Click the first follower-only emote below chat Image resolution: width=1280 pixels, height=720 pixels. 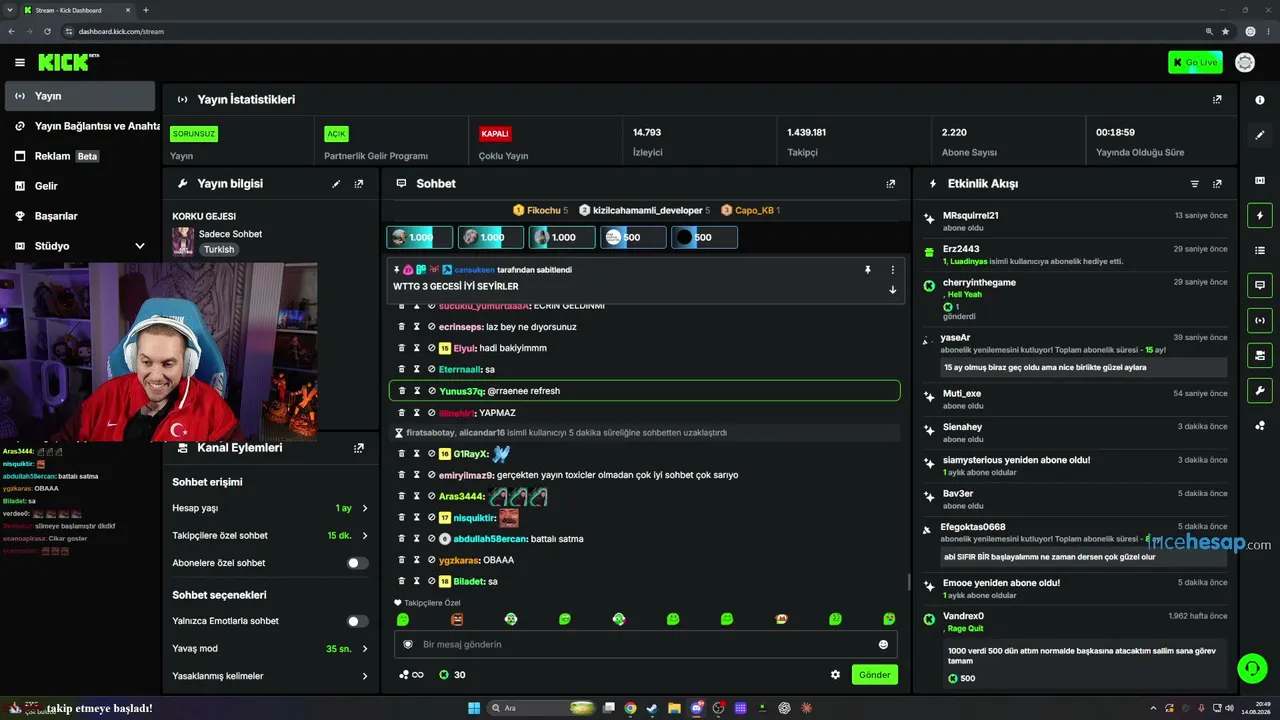[403, 620]
